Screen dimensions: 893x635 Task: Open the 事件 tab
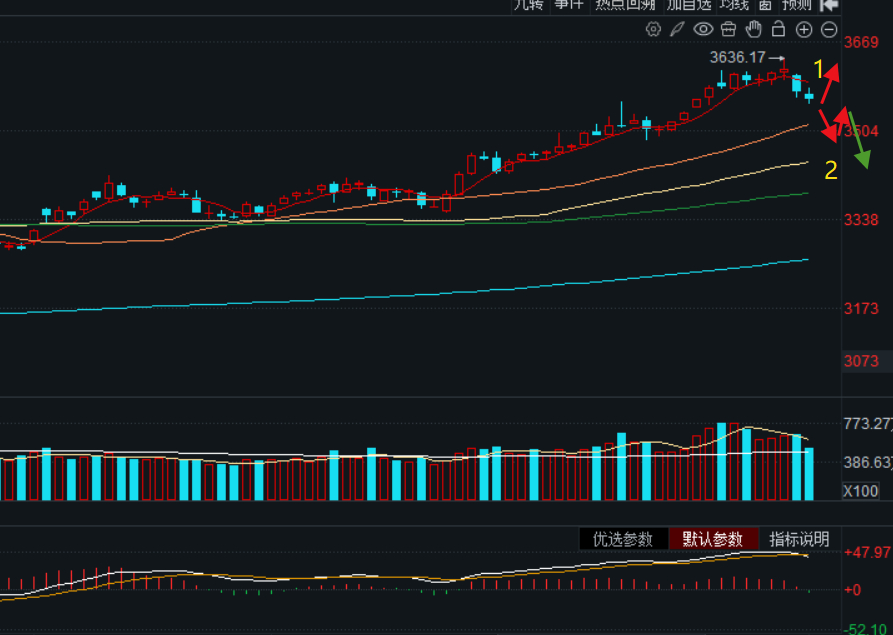click(x=569, y=5)
